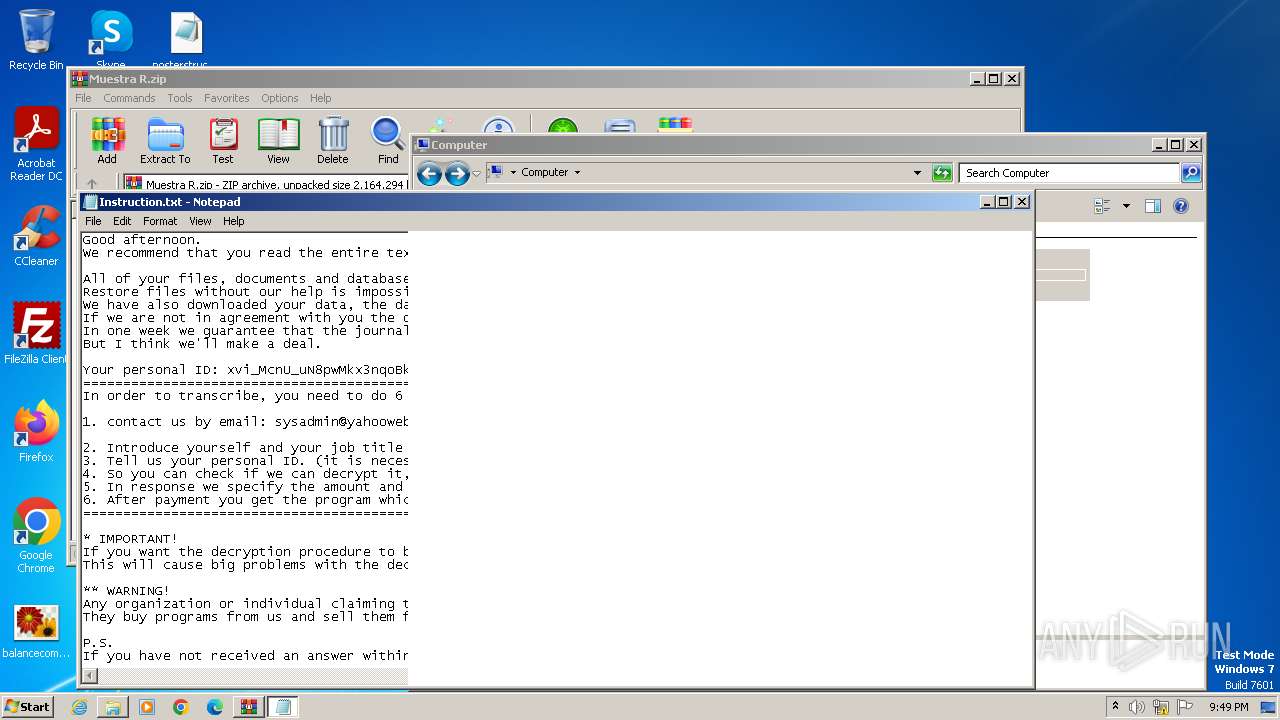Expand the Computer breadcrumb dropdown arrow
1280x720 pixels.
pyautogui.click(x=577, y=173)
